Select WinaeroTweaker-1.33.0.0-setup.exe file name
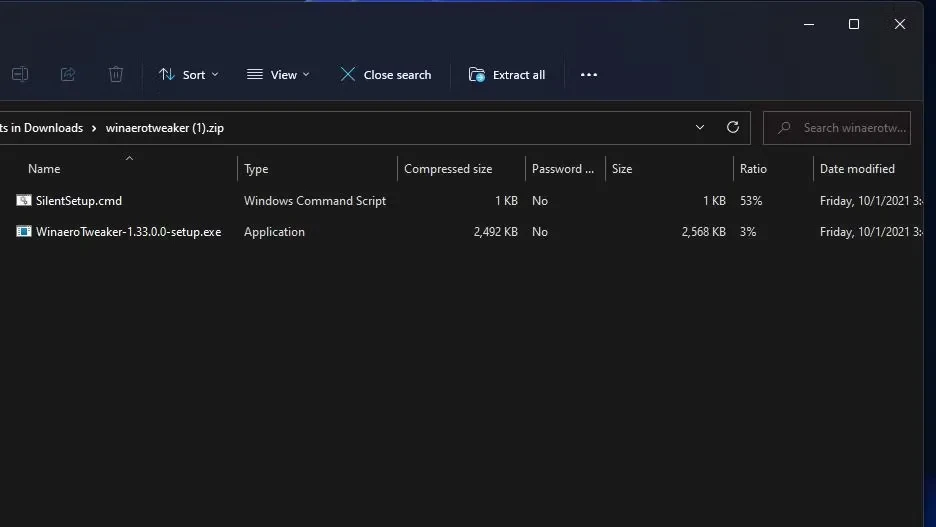This screenshot has width=936, height=527. coord(128,232)
